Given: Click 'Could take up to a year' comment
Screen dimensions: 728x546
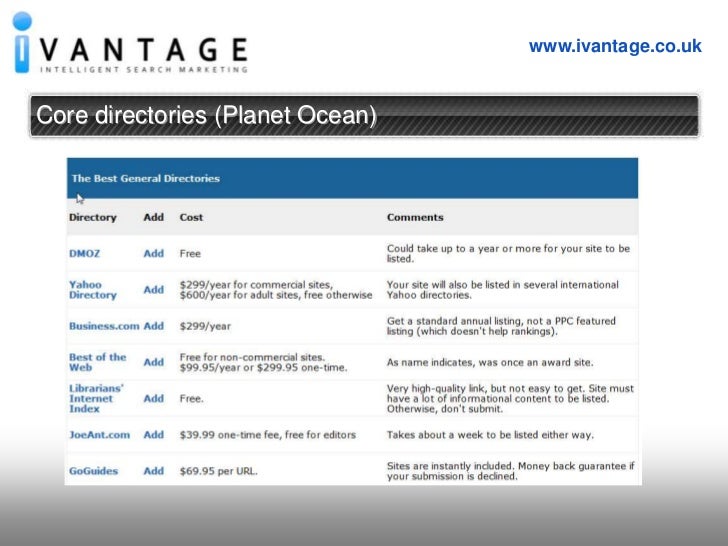Looking at the screenshot, I should tap(508, 254).
